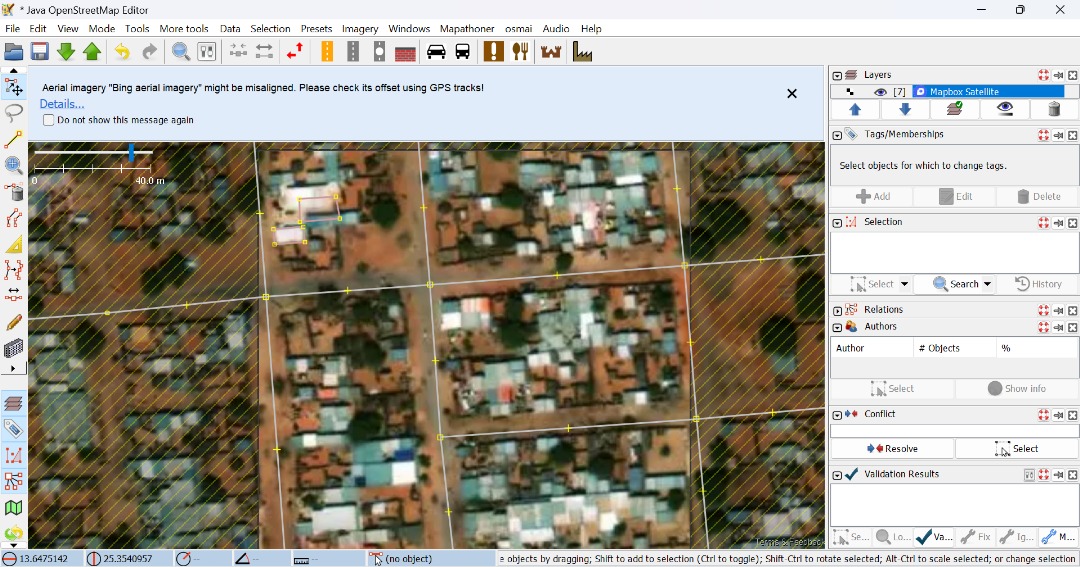This screenshot has height=567, width=1080.
Task: Click the magnifier search icon in toolbar
Action: tap(180, 52)
